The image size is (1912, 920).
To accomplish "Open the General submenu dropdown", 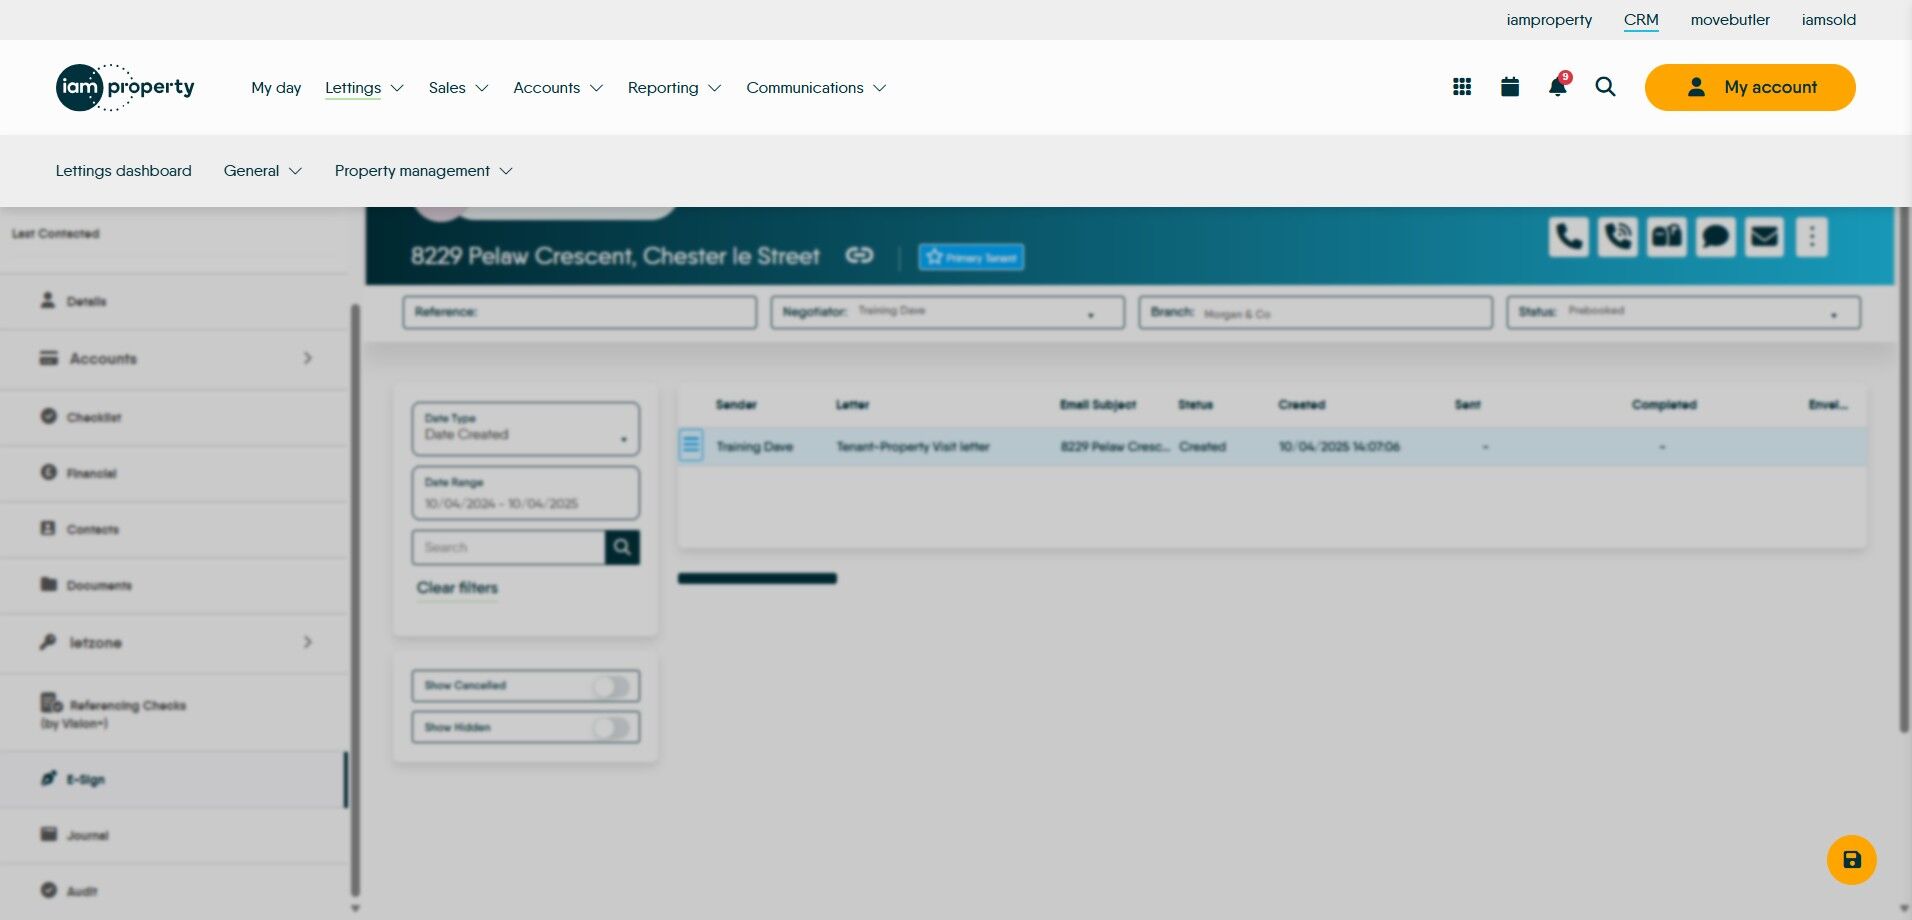I will point(263,171).
